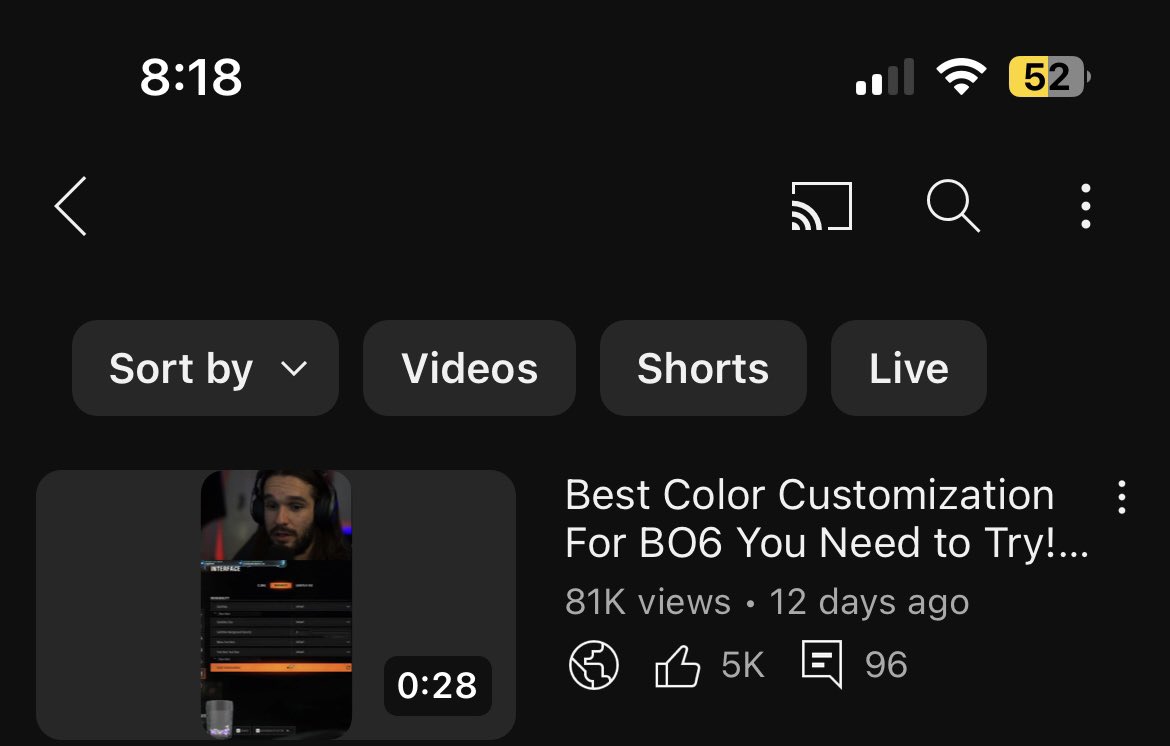Viewport: 1170px width, 746px height.
Task: Switch to the Videos filter chip
Action: (x=469, y=368)
